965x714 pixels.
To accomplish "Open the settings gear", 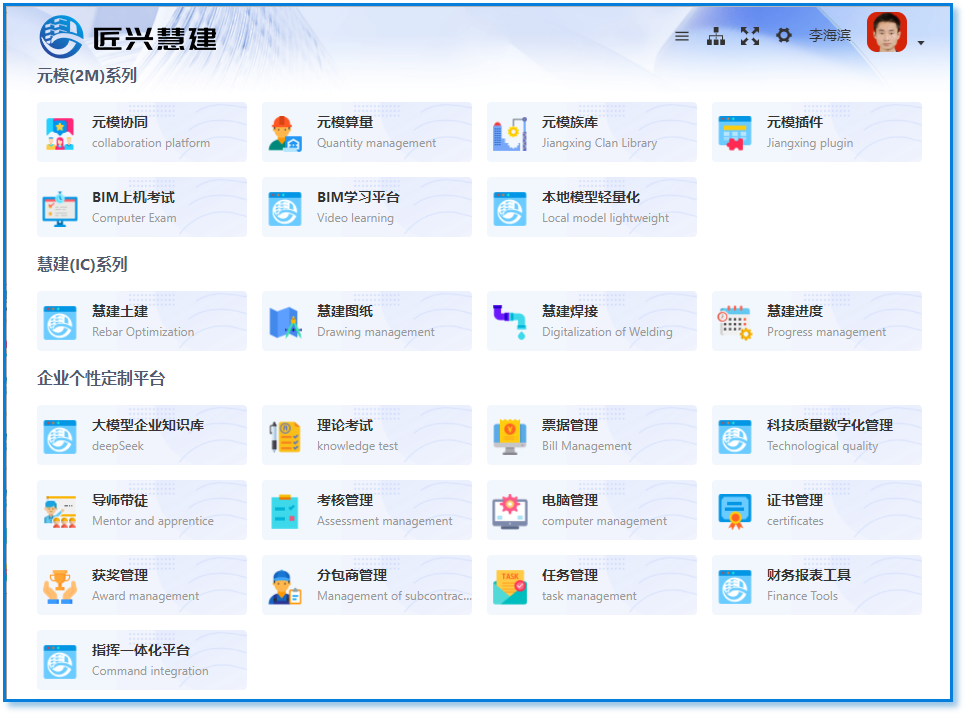I will pos(784,35).
